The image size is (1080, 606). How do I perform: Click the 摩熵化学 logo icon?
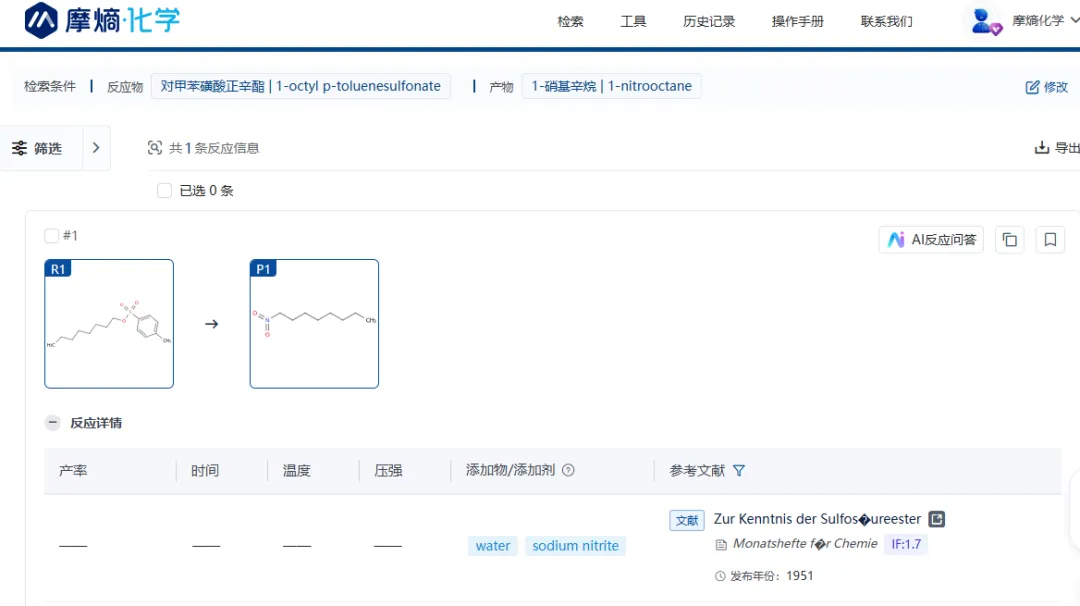42,20
